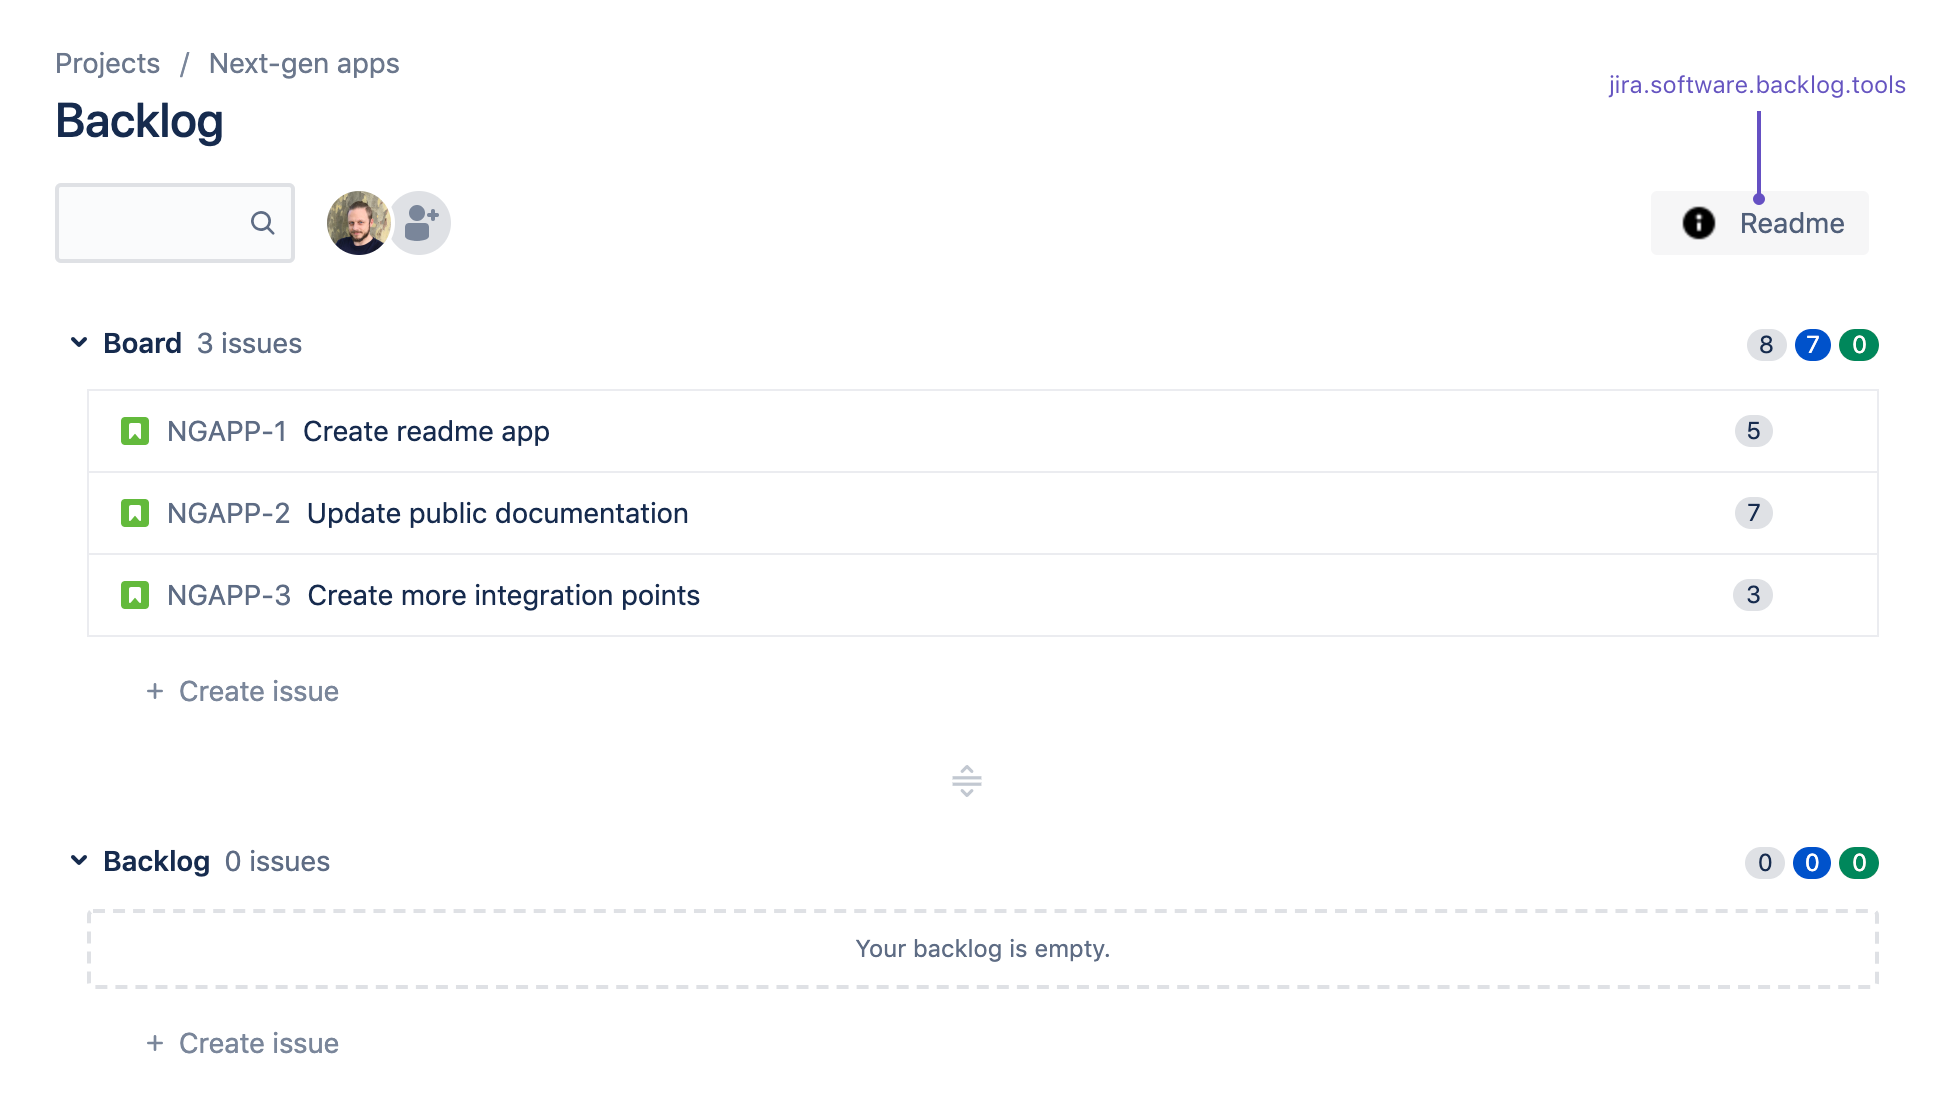
Task: Click the story icon beside NGAPP-3
Action: (x=135, y=594)
